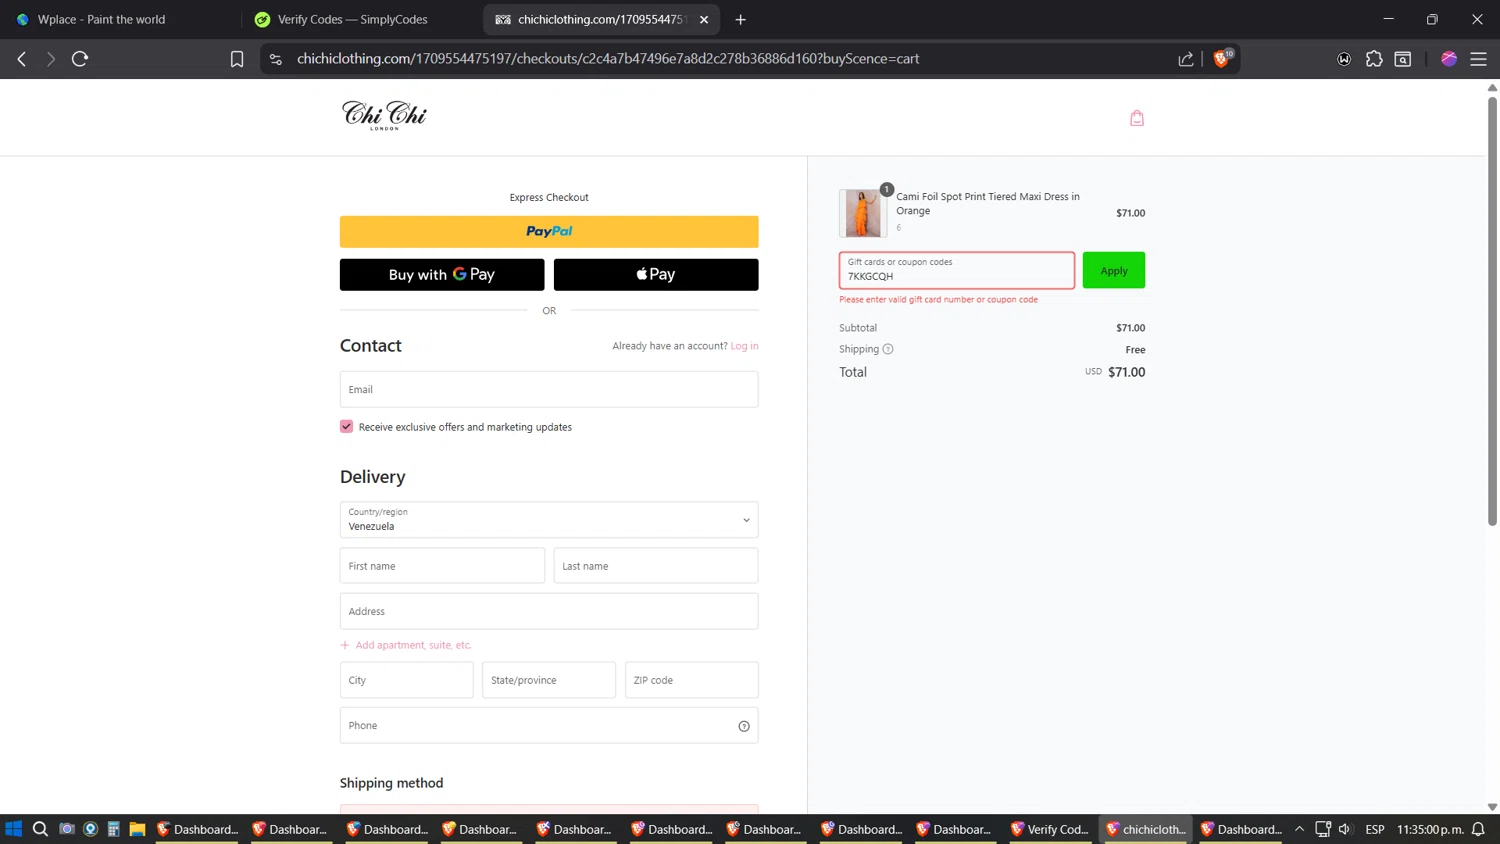Click the Email input field

pyautogui.click(x=549, y=389)
